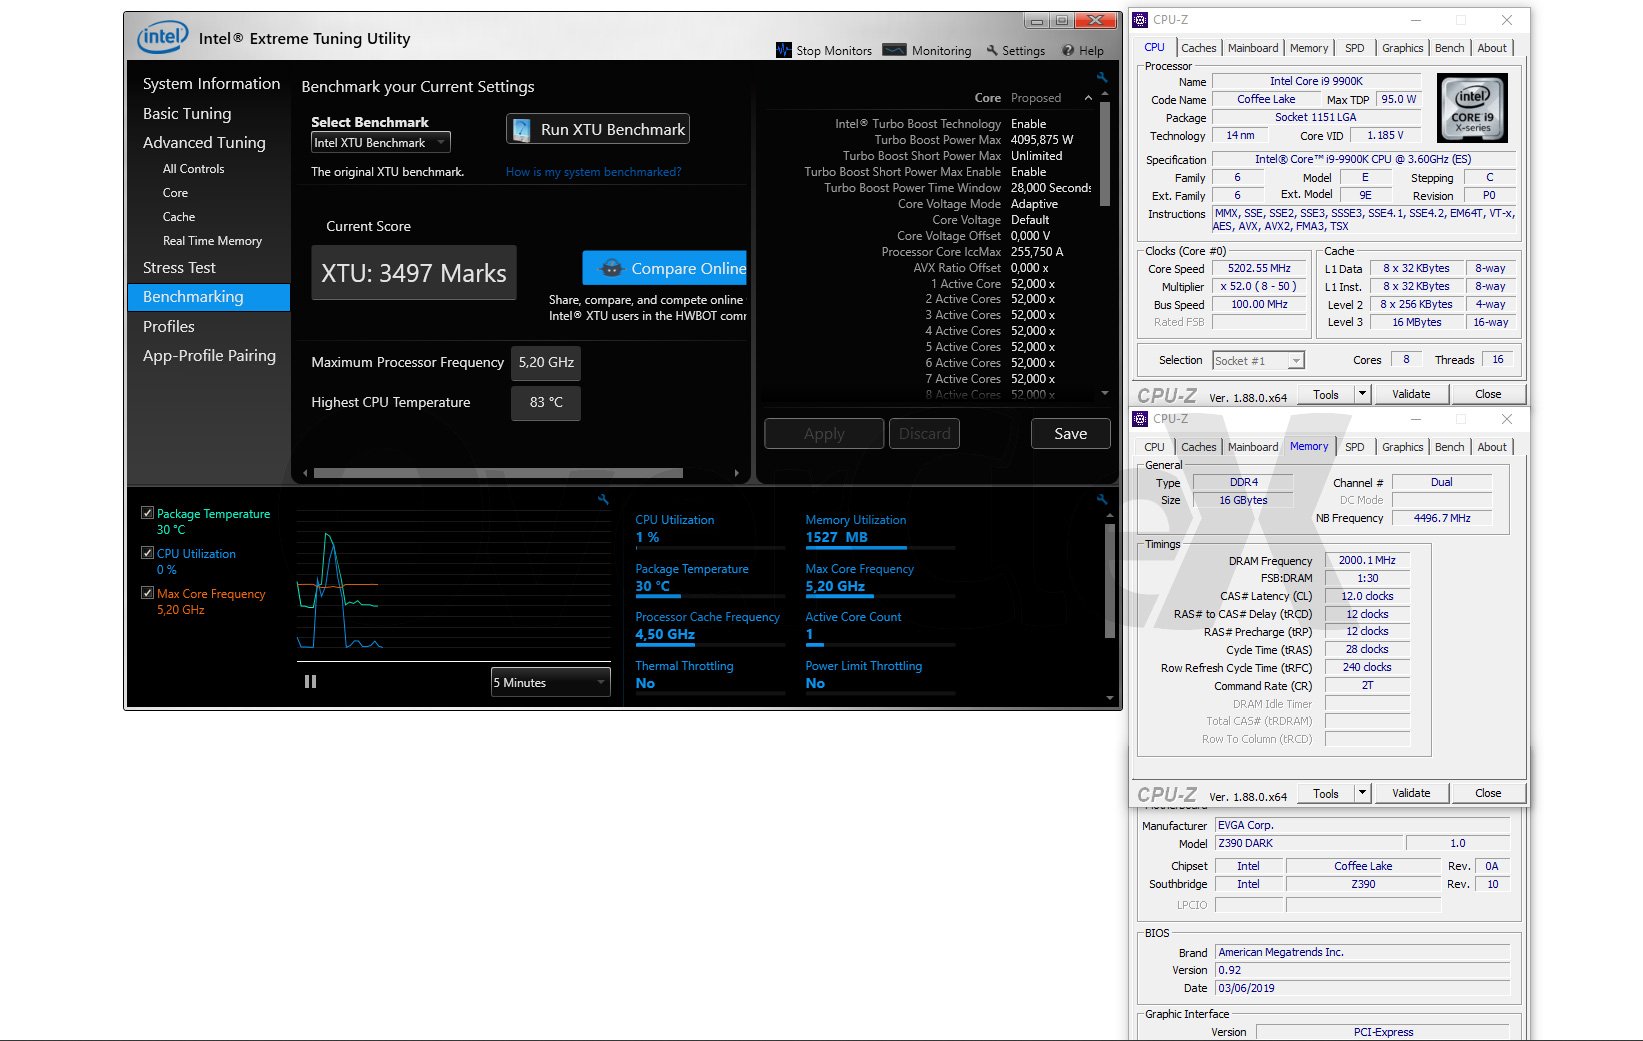Click the wrench icon above Core Proposed list

(1102, 77)
